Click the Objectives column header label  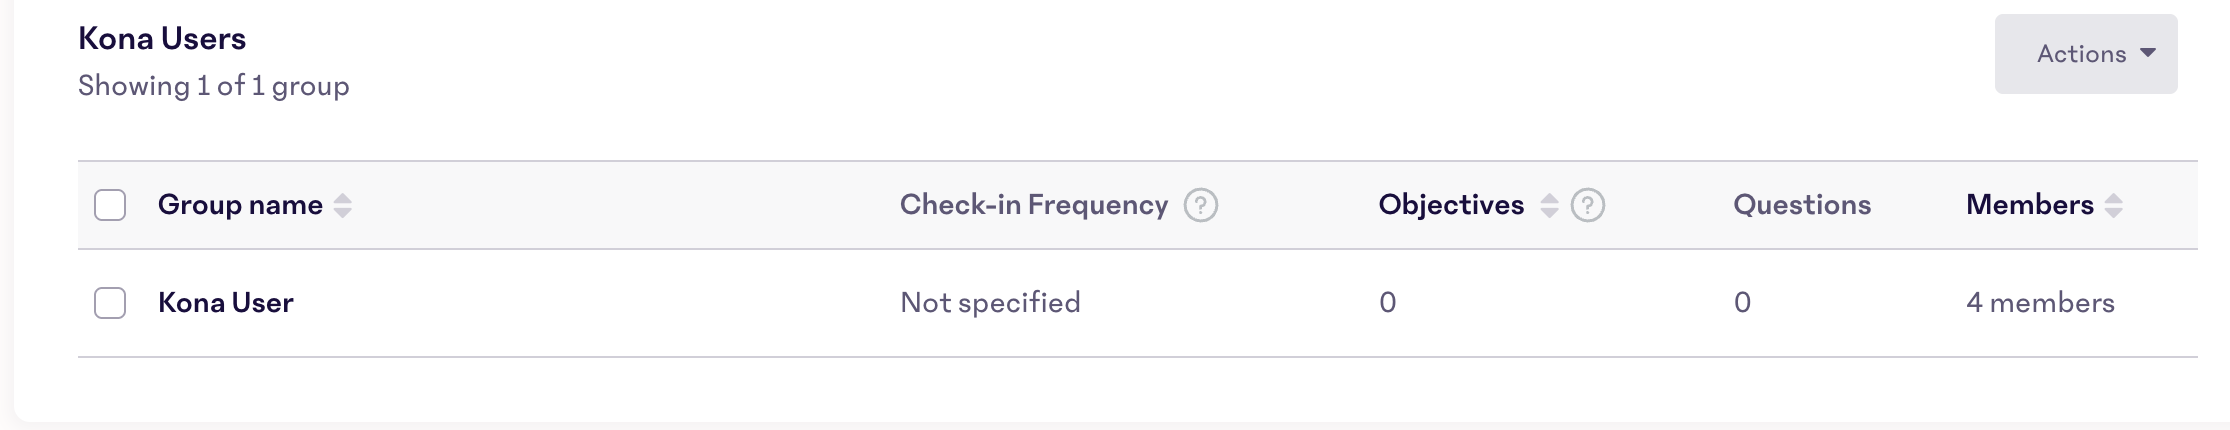click(1451, 205)
